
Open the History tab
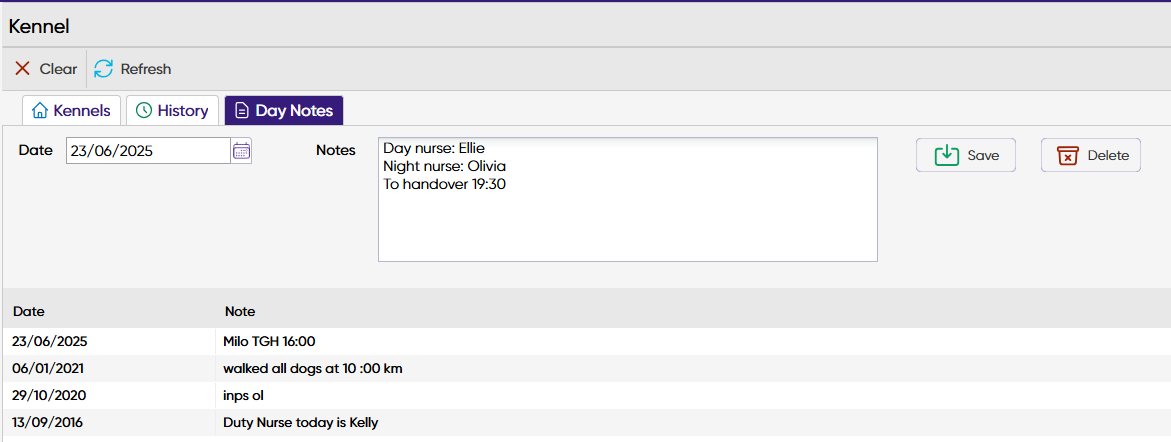[172, 110]
